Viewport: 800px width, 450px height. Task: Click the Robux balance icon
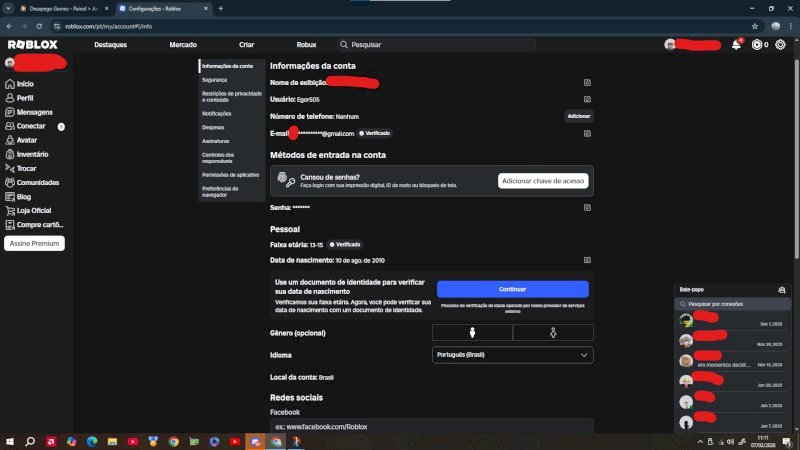tap(757, 45)
